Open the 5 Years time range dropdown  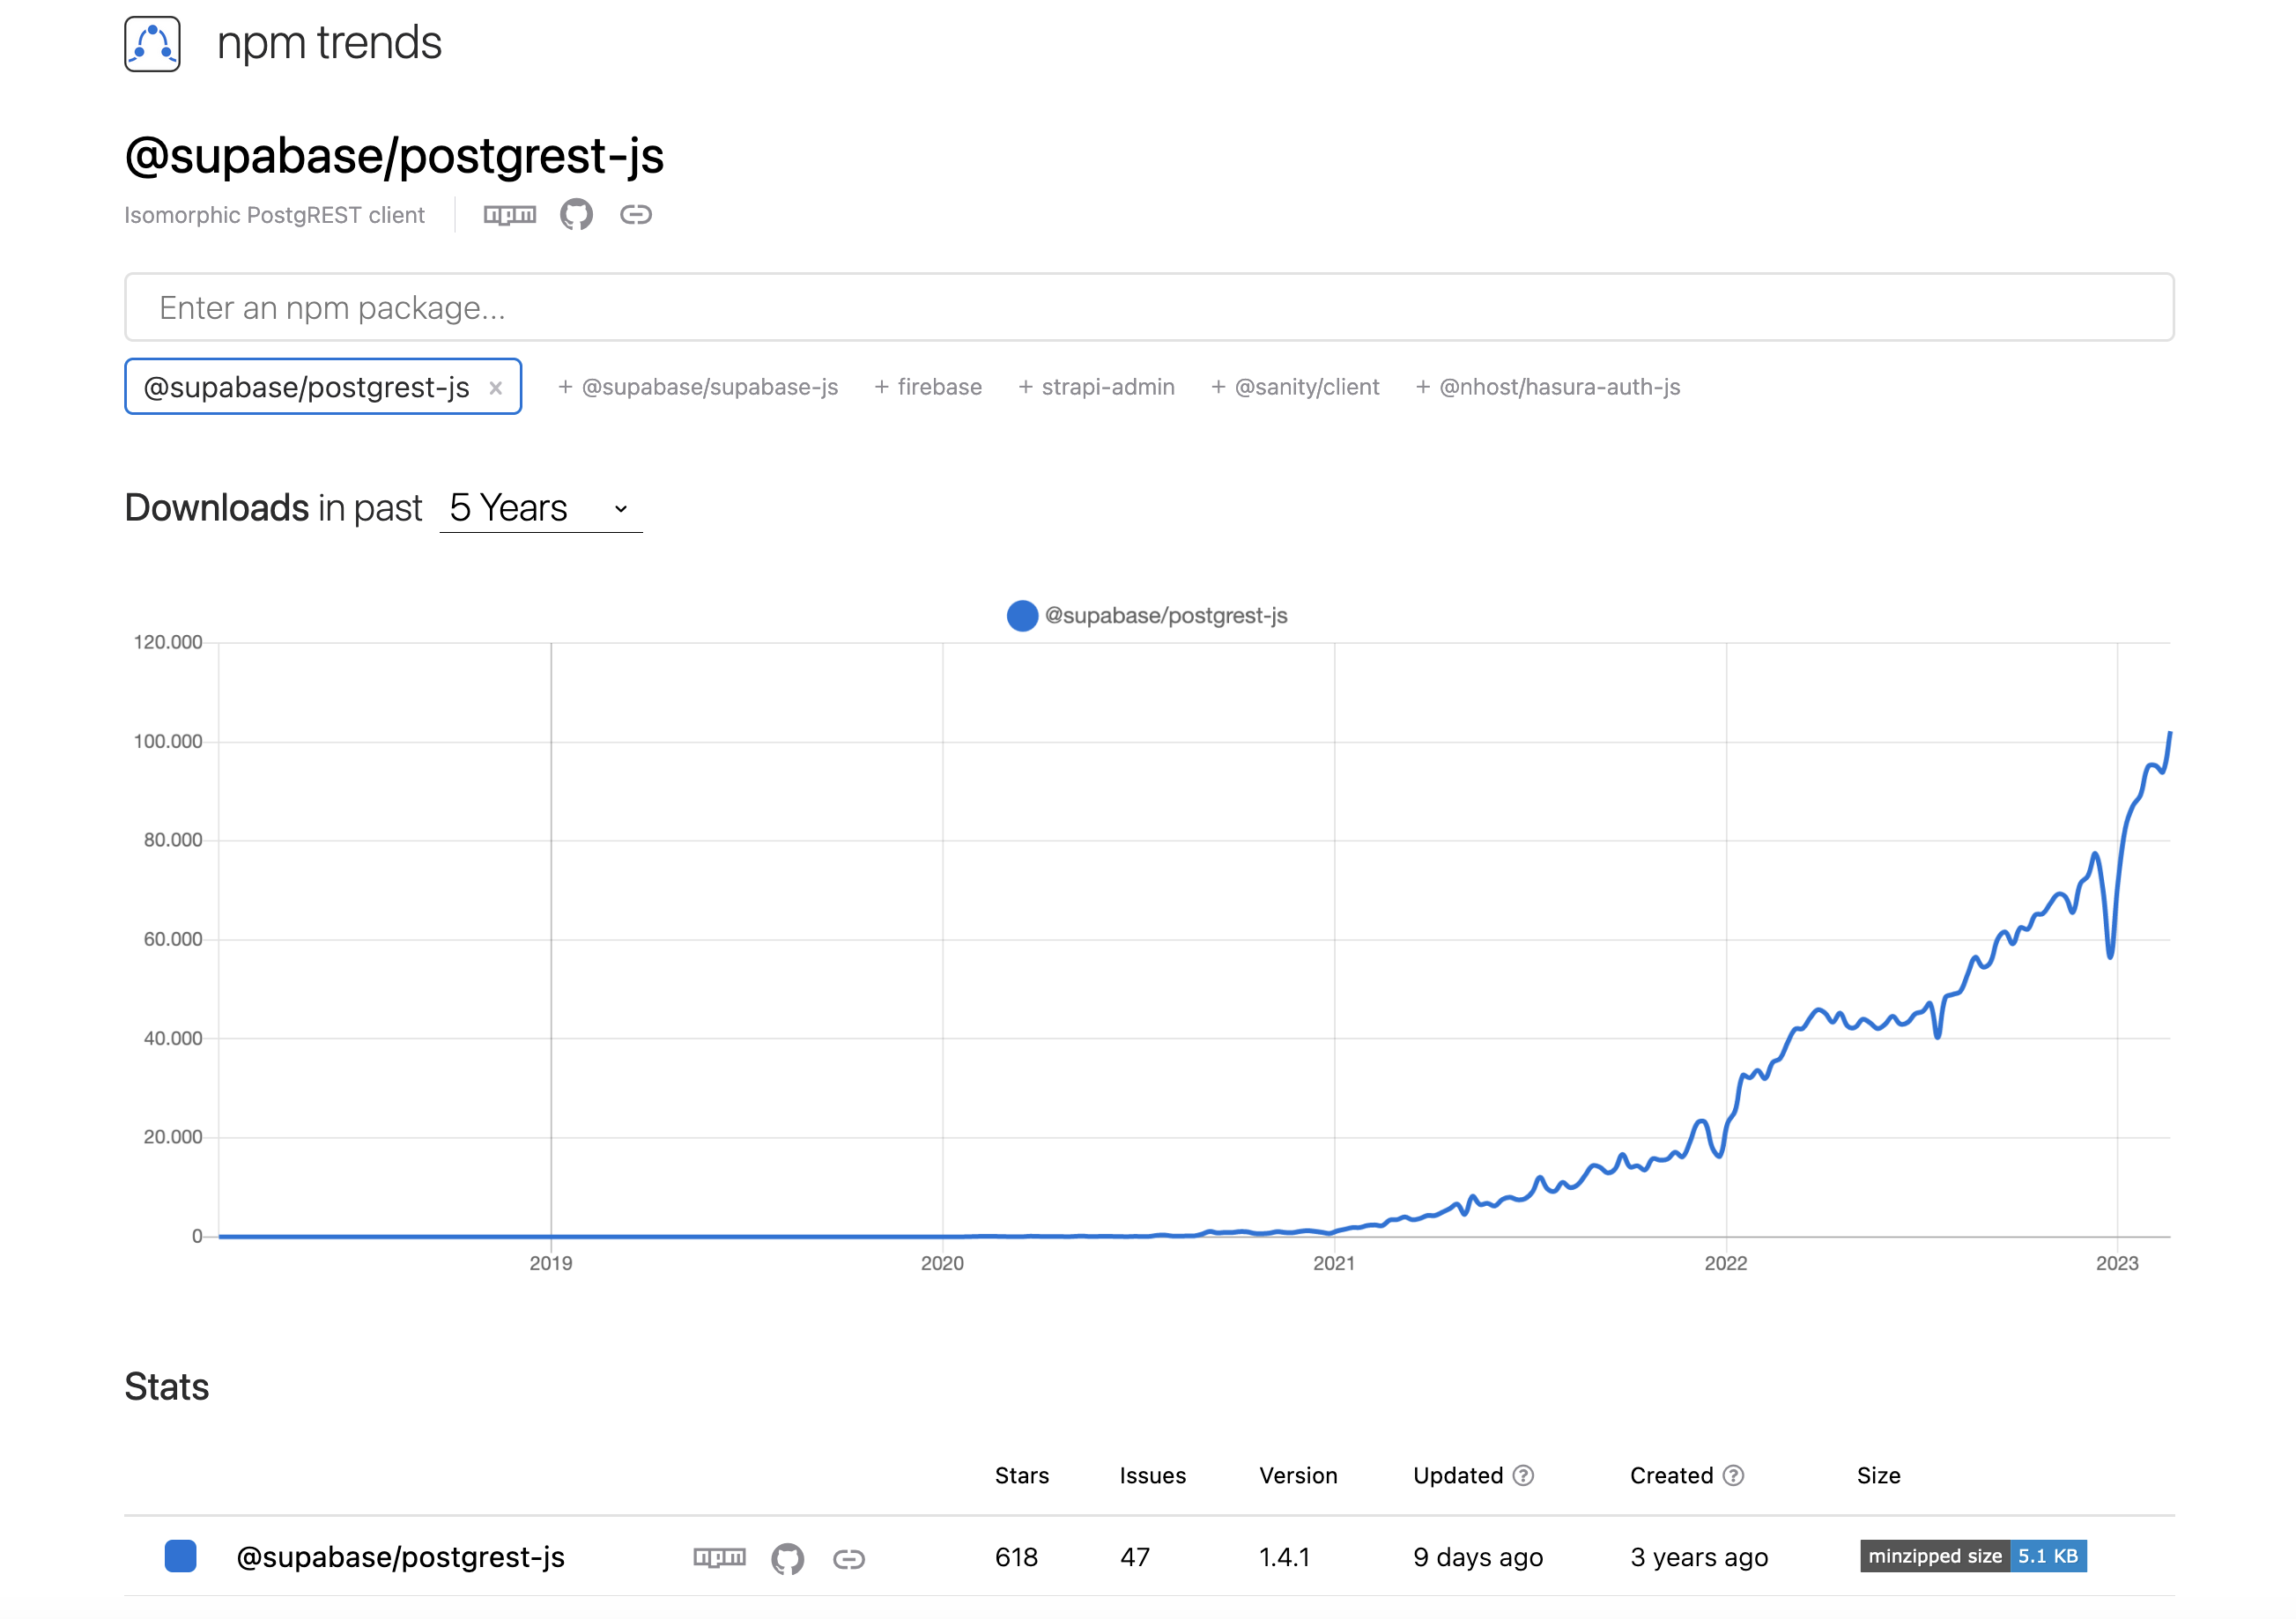tap(540, 508)
